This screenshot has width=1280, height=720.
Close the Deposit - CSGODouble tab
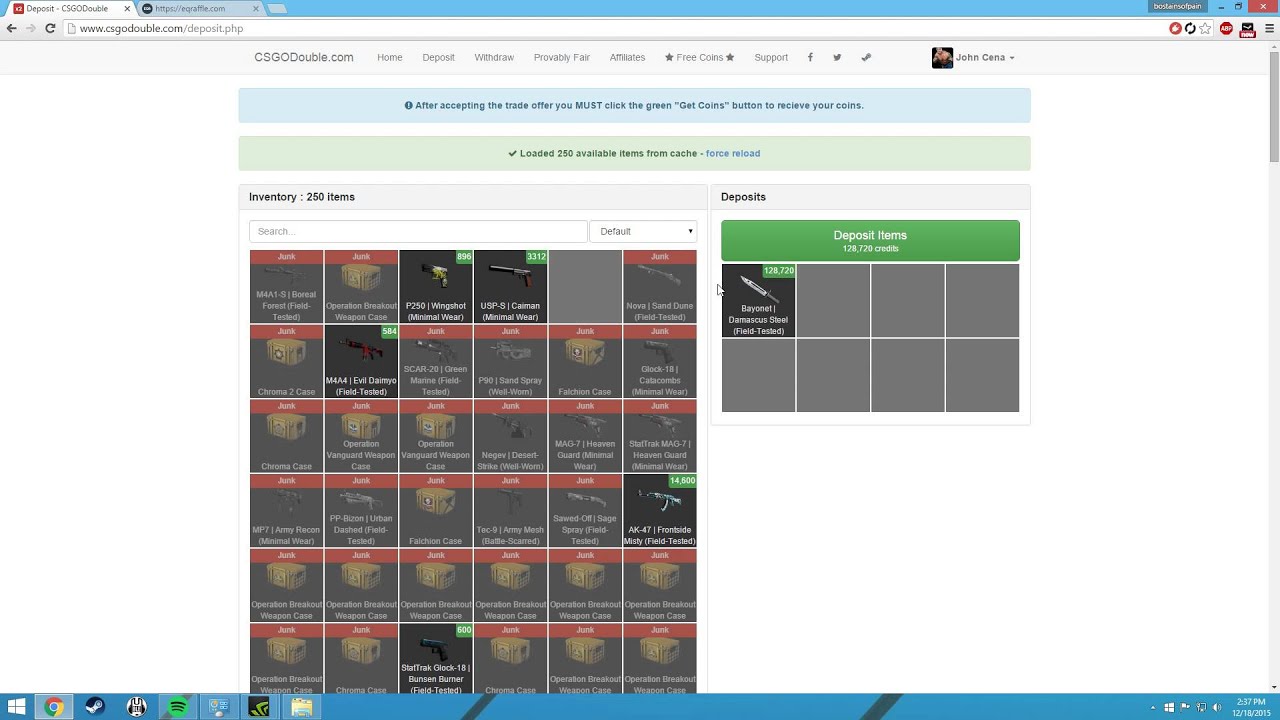[x=127, y=8]
